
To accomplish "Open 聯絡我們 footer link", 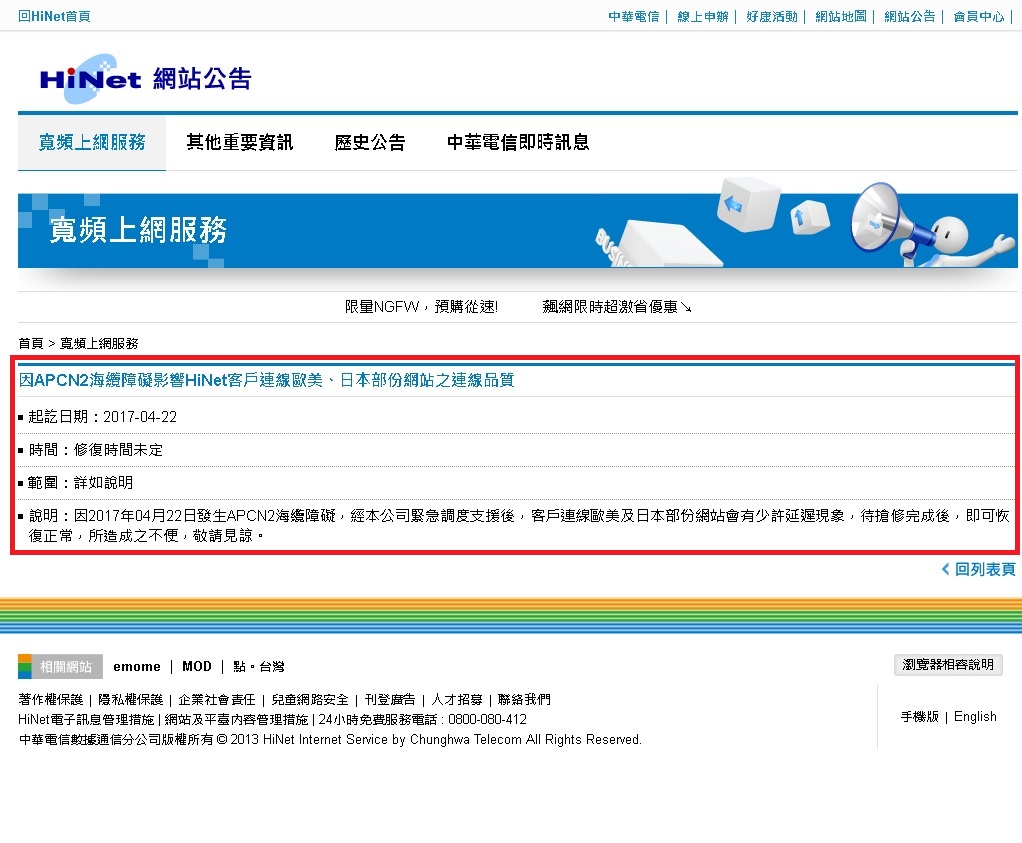I will (x=524, y=700).
